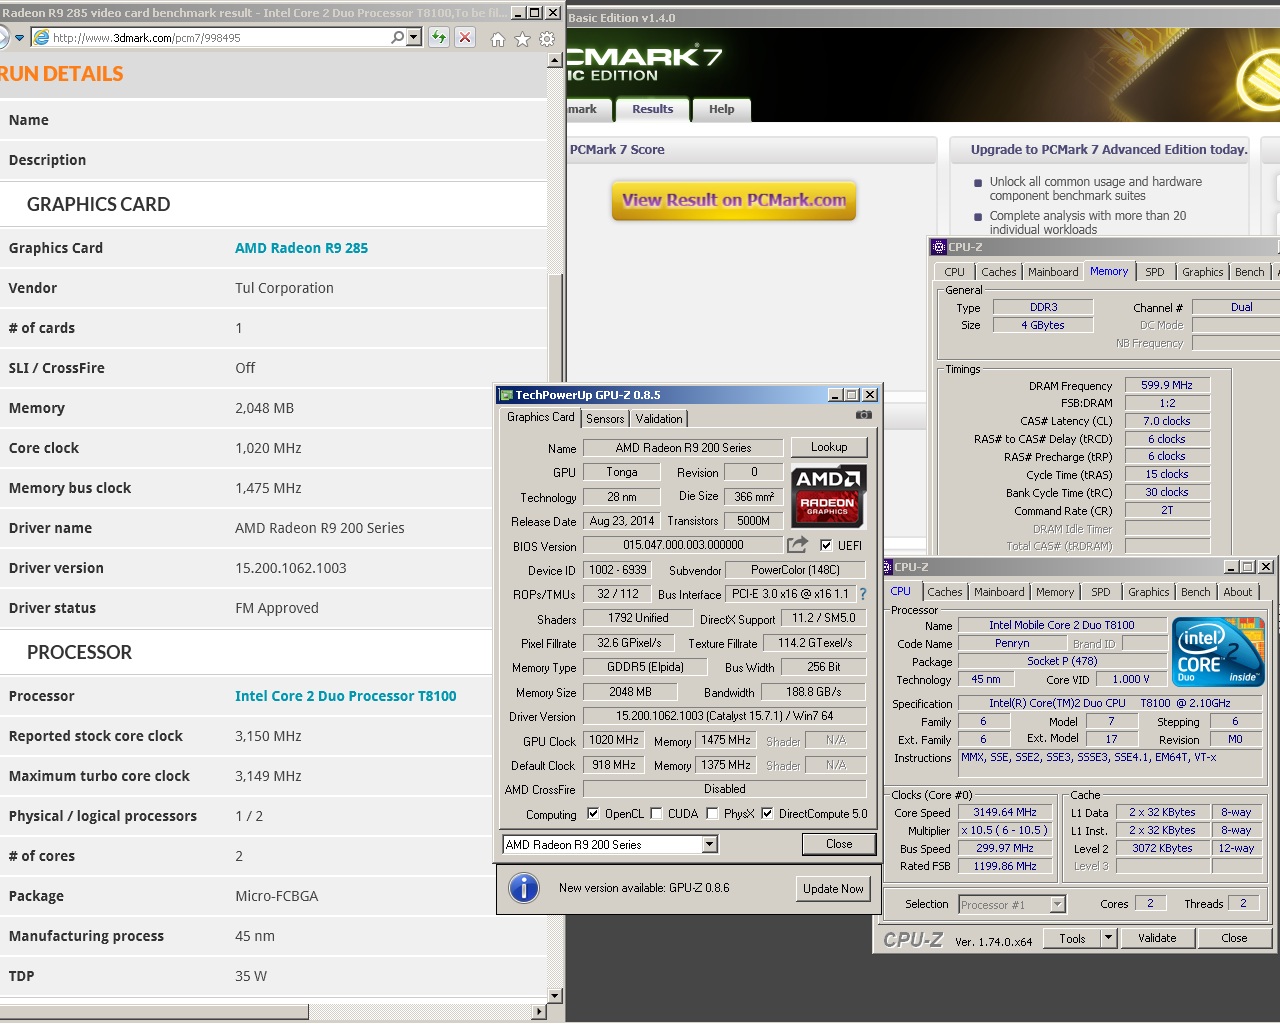Click Upgrade to PCMark 7 Advanced Edition heading
This screenshot has height=1024, width=1280.
(x=1109, y=150)
